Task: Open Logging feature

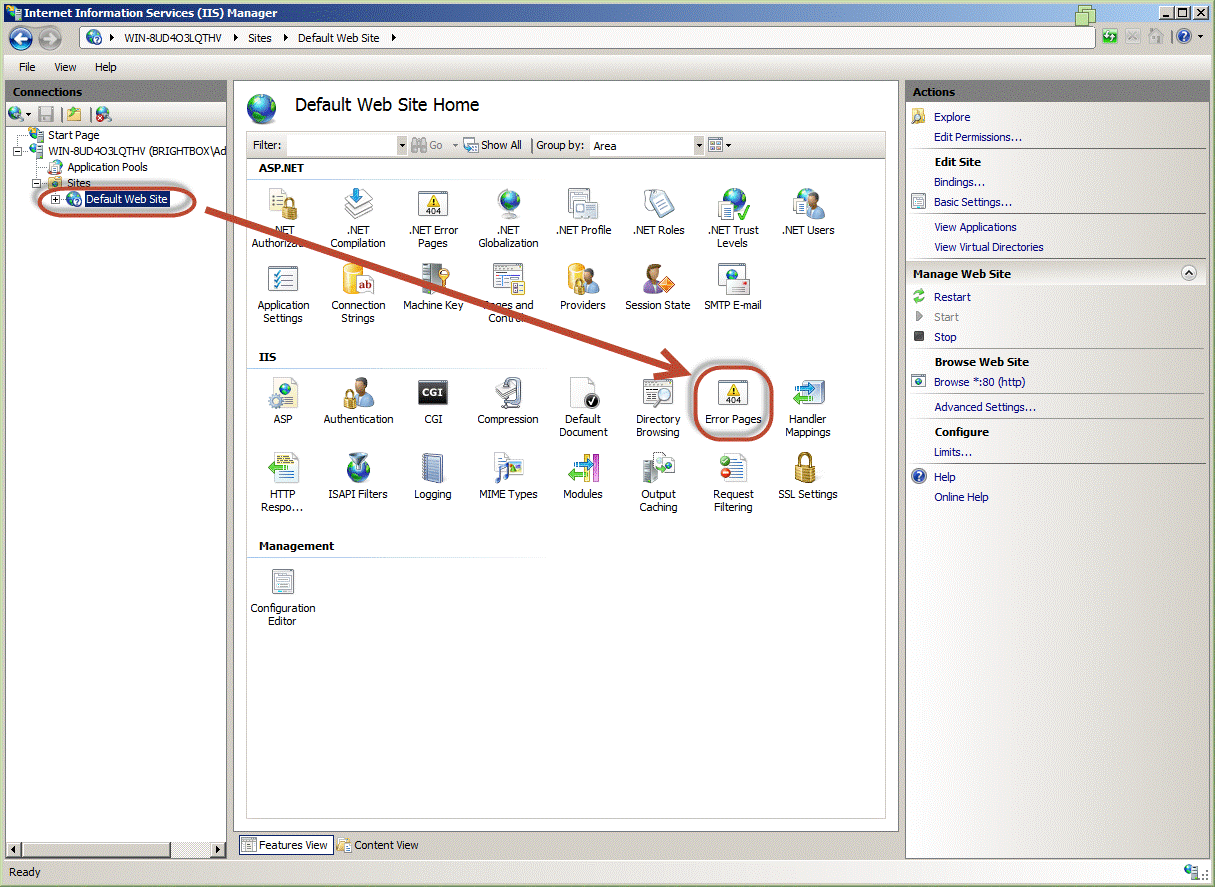Action: tap(433, 476)
